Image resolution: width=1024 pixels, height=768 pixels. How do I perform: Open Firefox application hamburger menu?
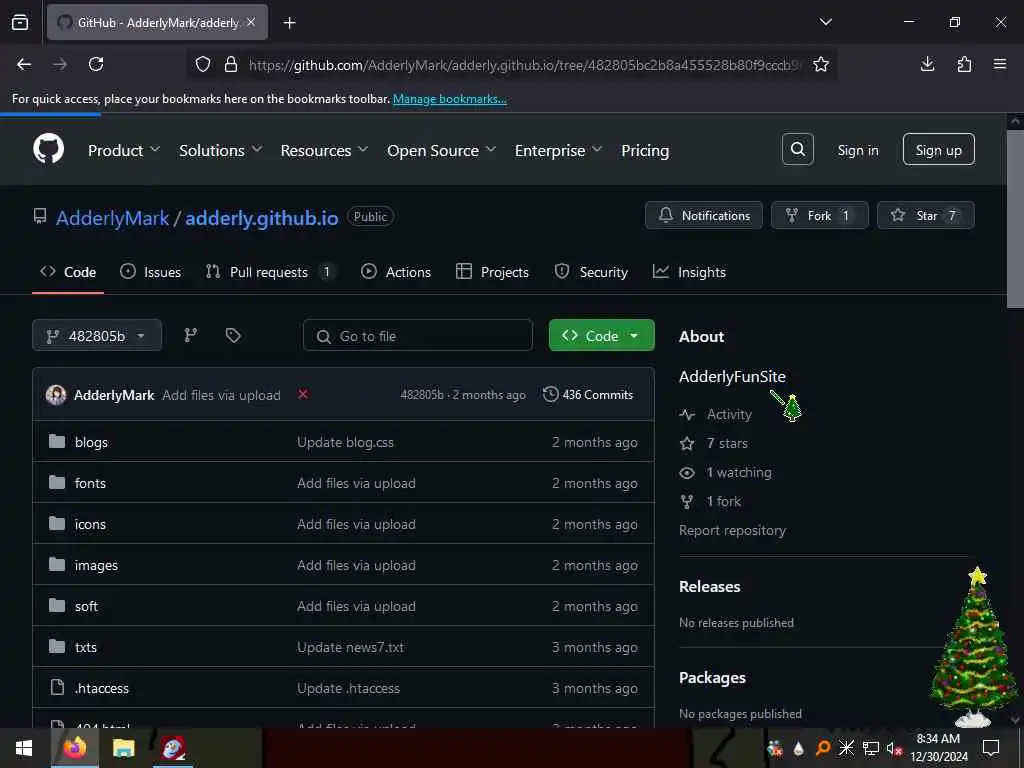click(x=1000, y=64)
